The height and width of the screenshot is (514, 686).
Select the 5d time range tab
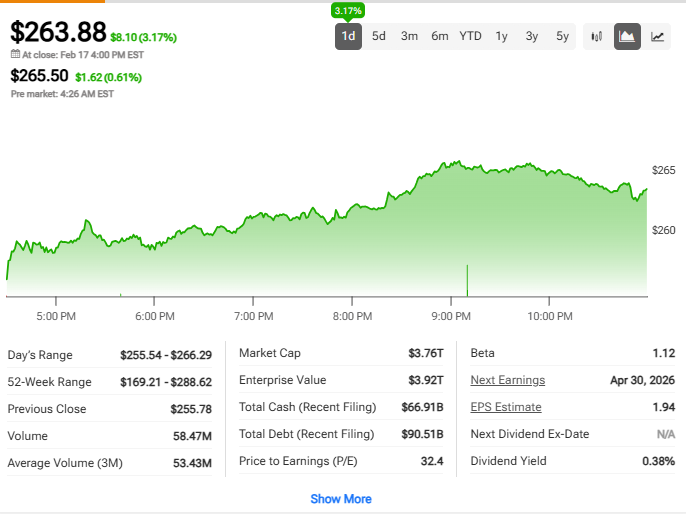point(379,36)
